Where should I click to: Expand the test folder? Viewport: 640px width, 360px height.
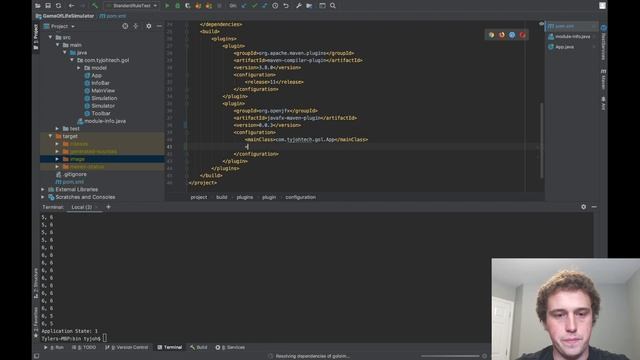pos(58,129)
